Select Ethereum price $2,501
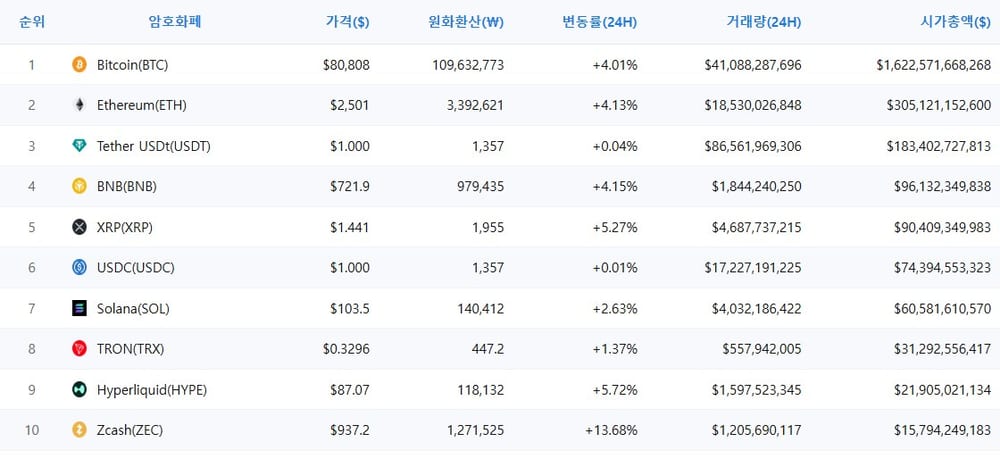 pyautogui.click(x=349, y=105)
